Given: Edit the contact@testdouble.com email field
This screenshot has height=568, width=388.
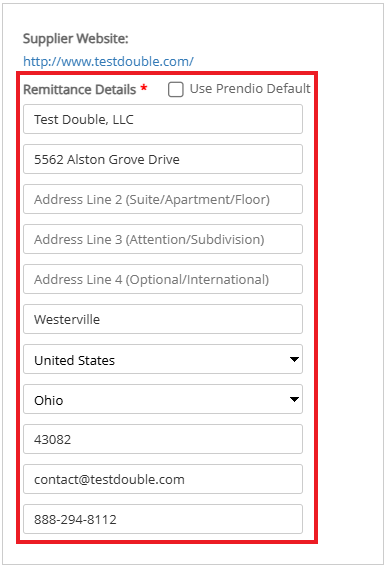Looking at the screenshot, I should 163,479.
